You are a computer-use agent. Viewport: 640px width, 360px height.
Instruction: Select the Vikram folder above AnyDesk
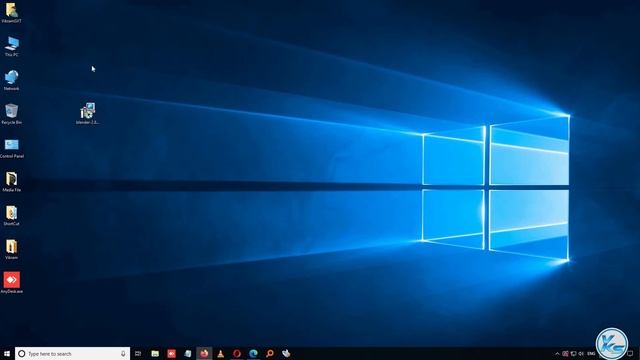pos(11,249)
